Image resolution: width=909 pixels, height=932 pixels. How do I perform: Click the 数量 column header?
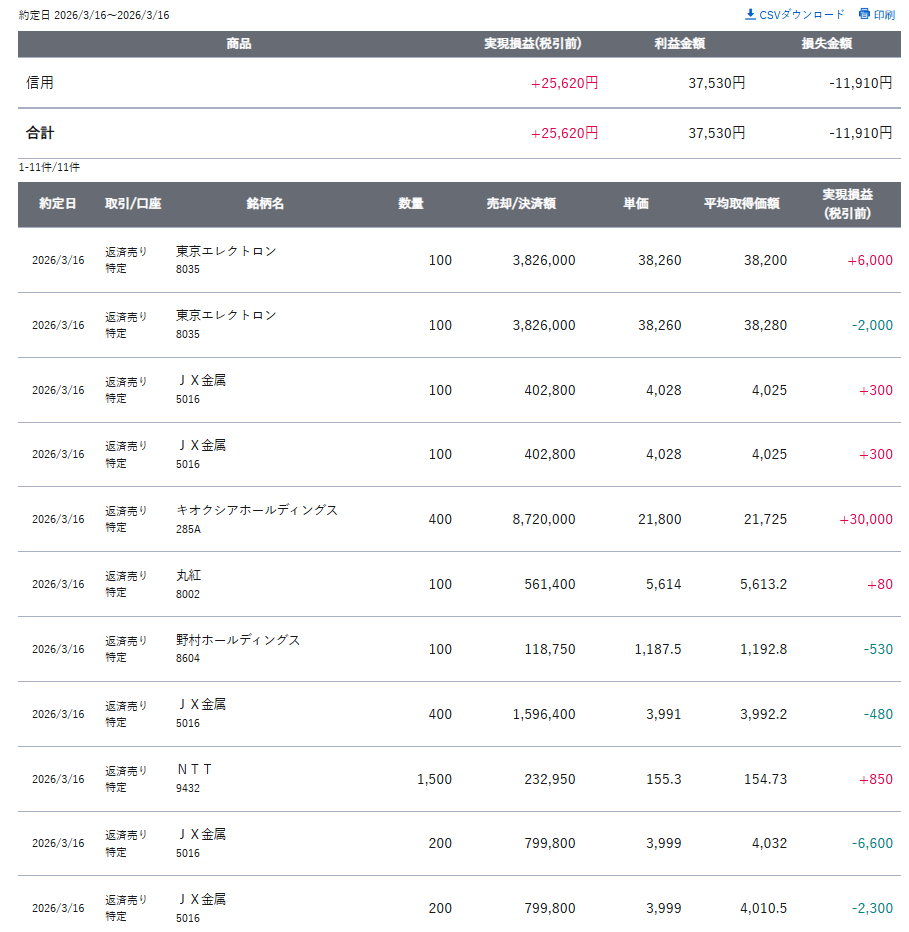[x=411, y=204]
